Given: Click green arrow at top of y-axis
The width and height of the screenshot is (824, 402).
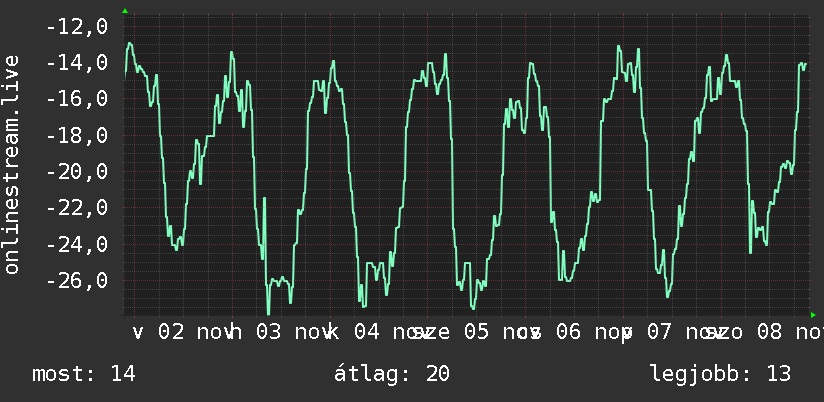Looking at the screenshot, I should [x=125, y=11].
